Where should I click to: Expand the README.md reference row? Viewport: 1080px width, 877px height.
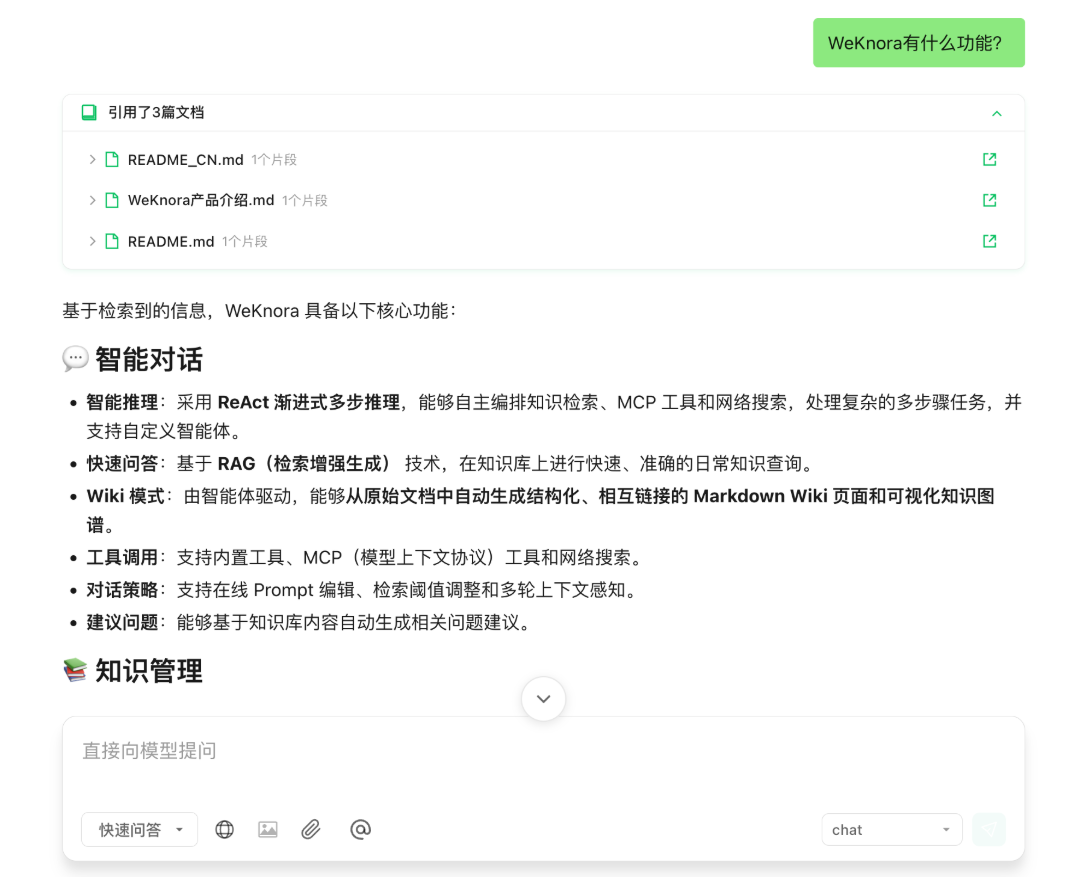[x=92, y=241]
